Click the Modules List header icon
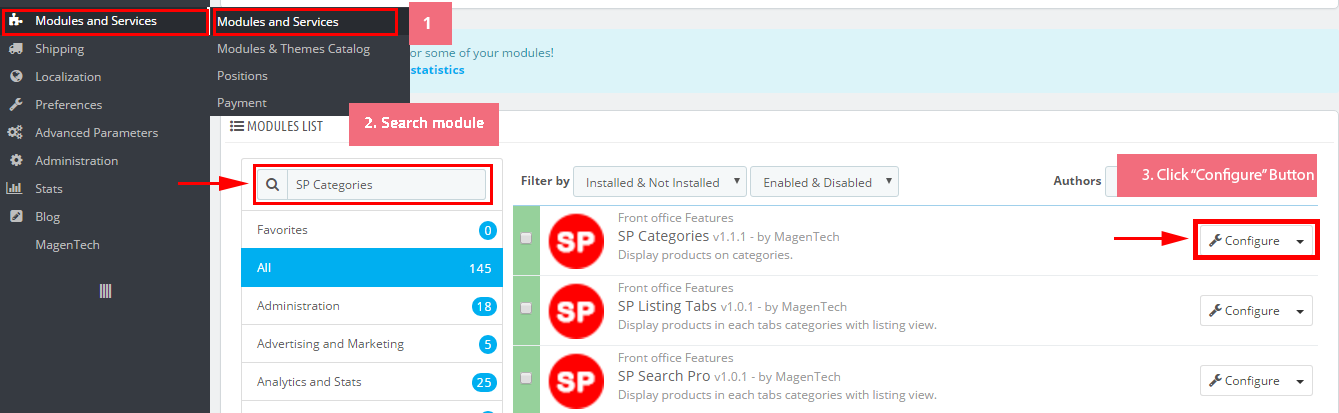The width and height of the screenshot is (1339, 413). click(237, 126)
